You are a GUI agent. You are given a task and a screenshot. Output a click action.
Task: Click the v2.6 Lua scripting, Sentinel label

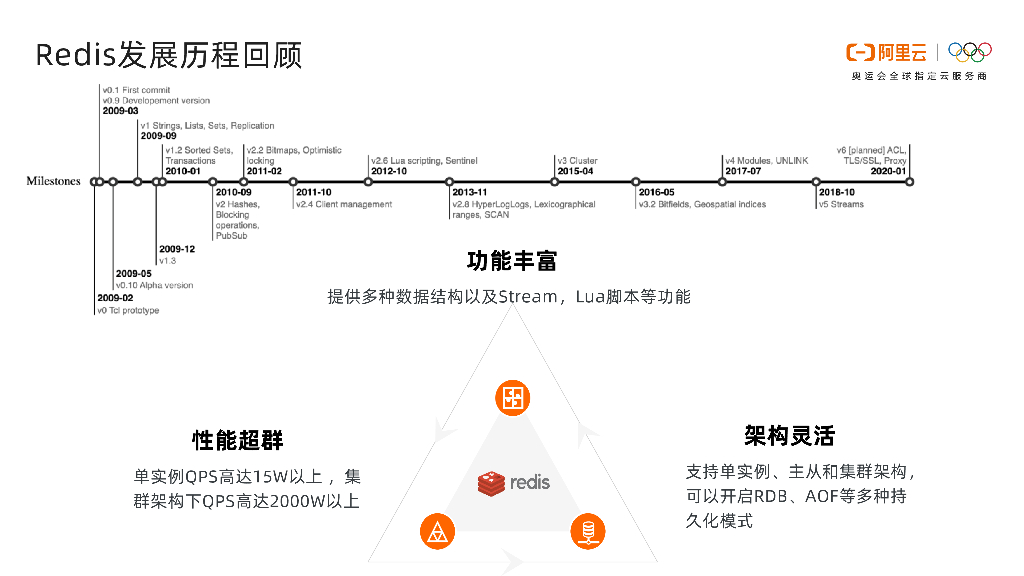pyautogui.click(x=424, y=161)
